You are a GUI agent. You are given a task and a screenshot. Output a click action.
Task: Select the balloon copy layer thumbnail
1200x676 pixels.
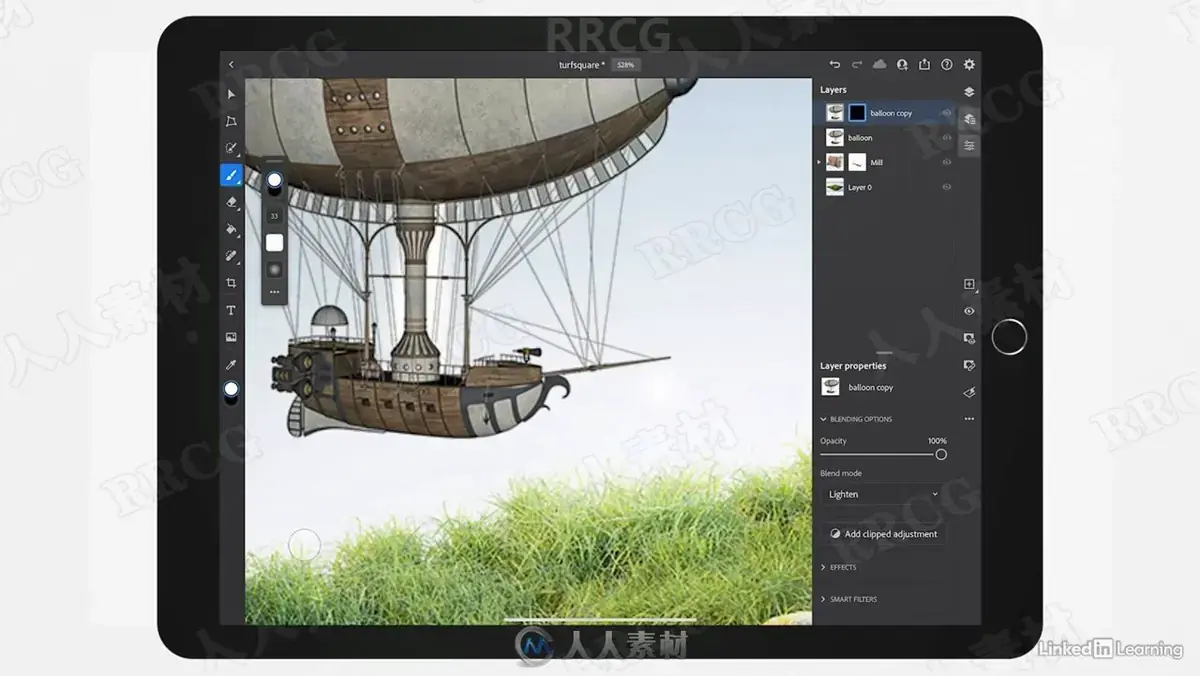(x=834, y=113)
